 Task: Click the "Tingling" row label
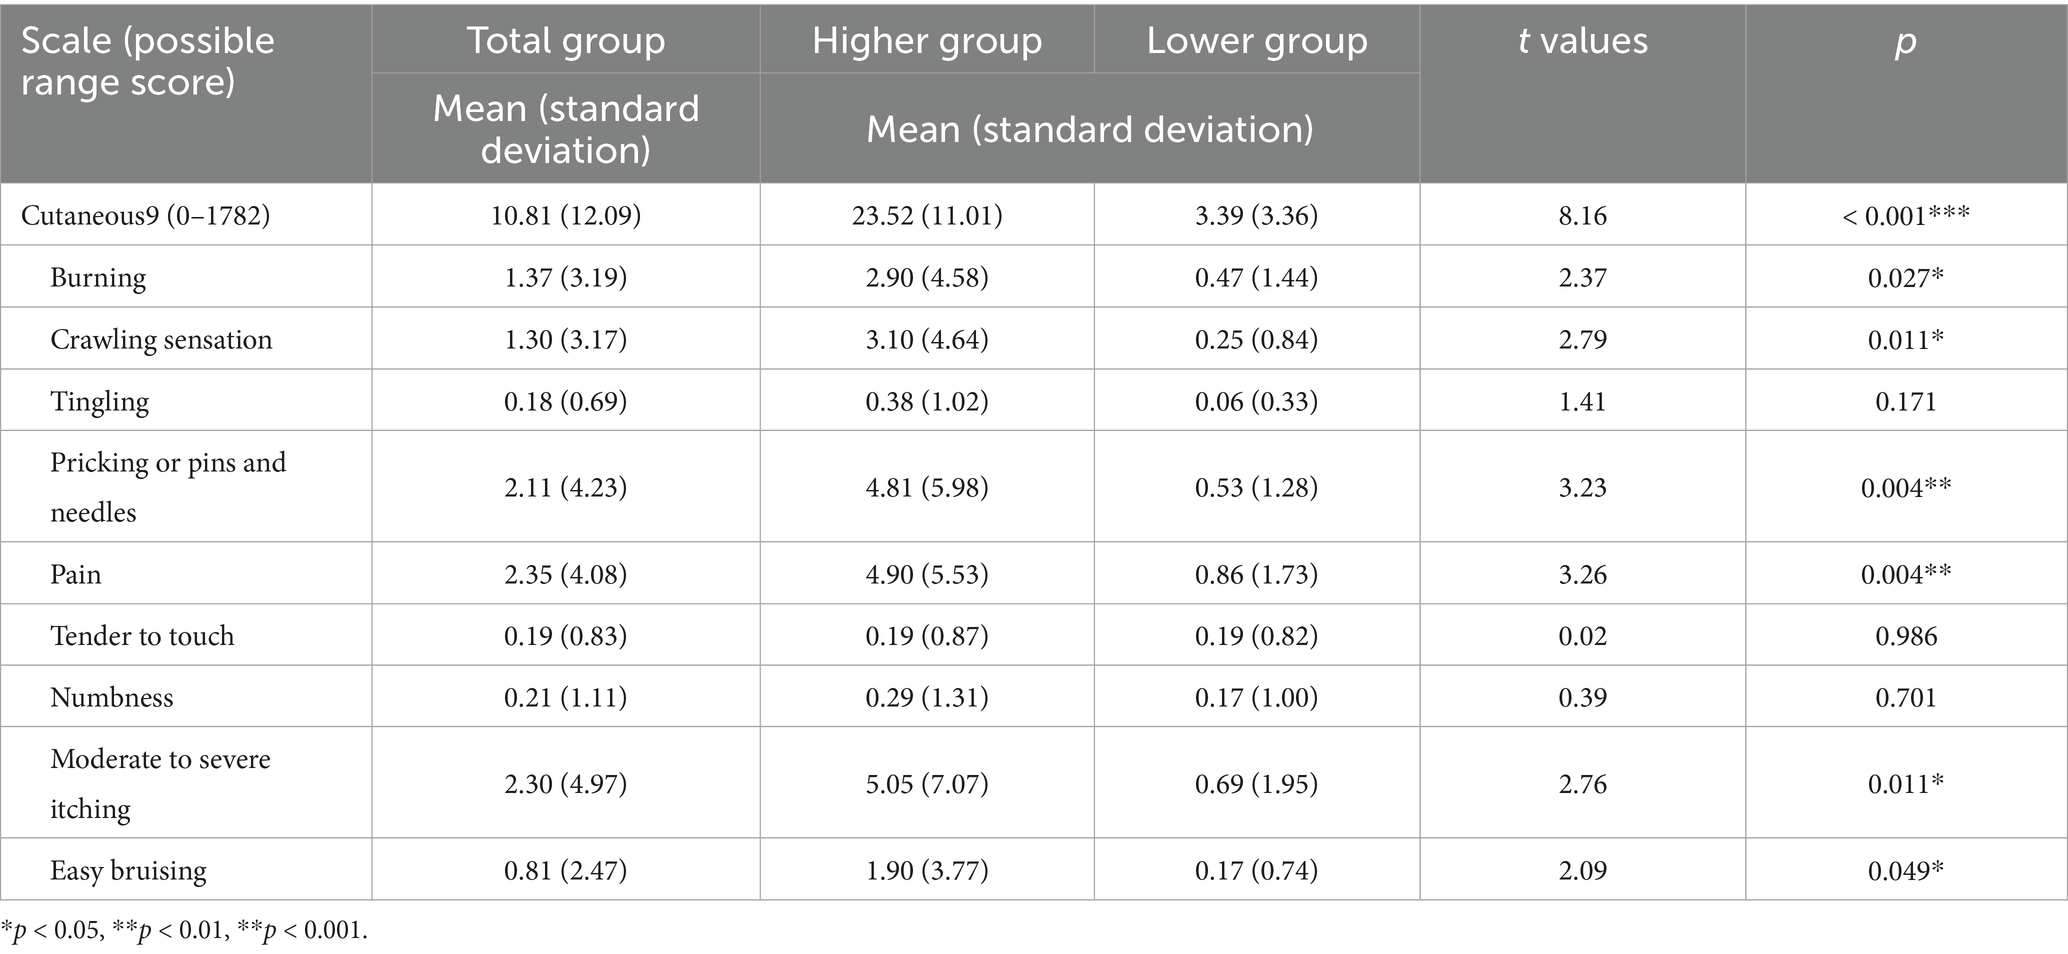pos(100,402)
